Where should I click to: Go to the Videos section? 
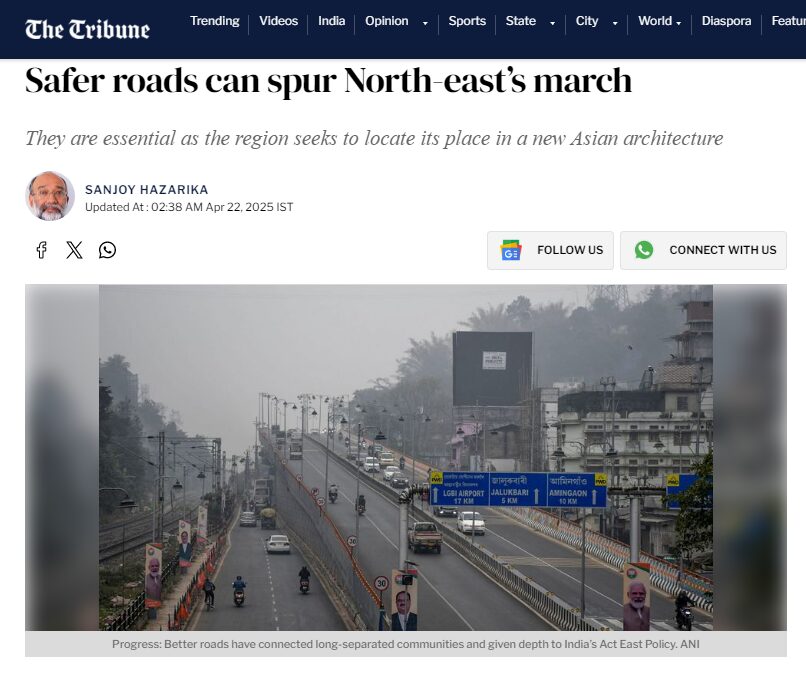(x=279, y=21)
